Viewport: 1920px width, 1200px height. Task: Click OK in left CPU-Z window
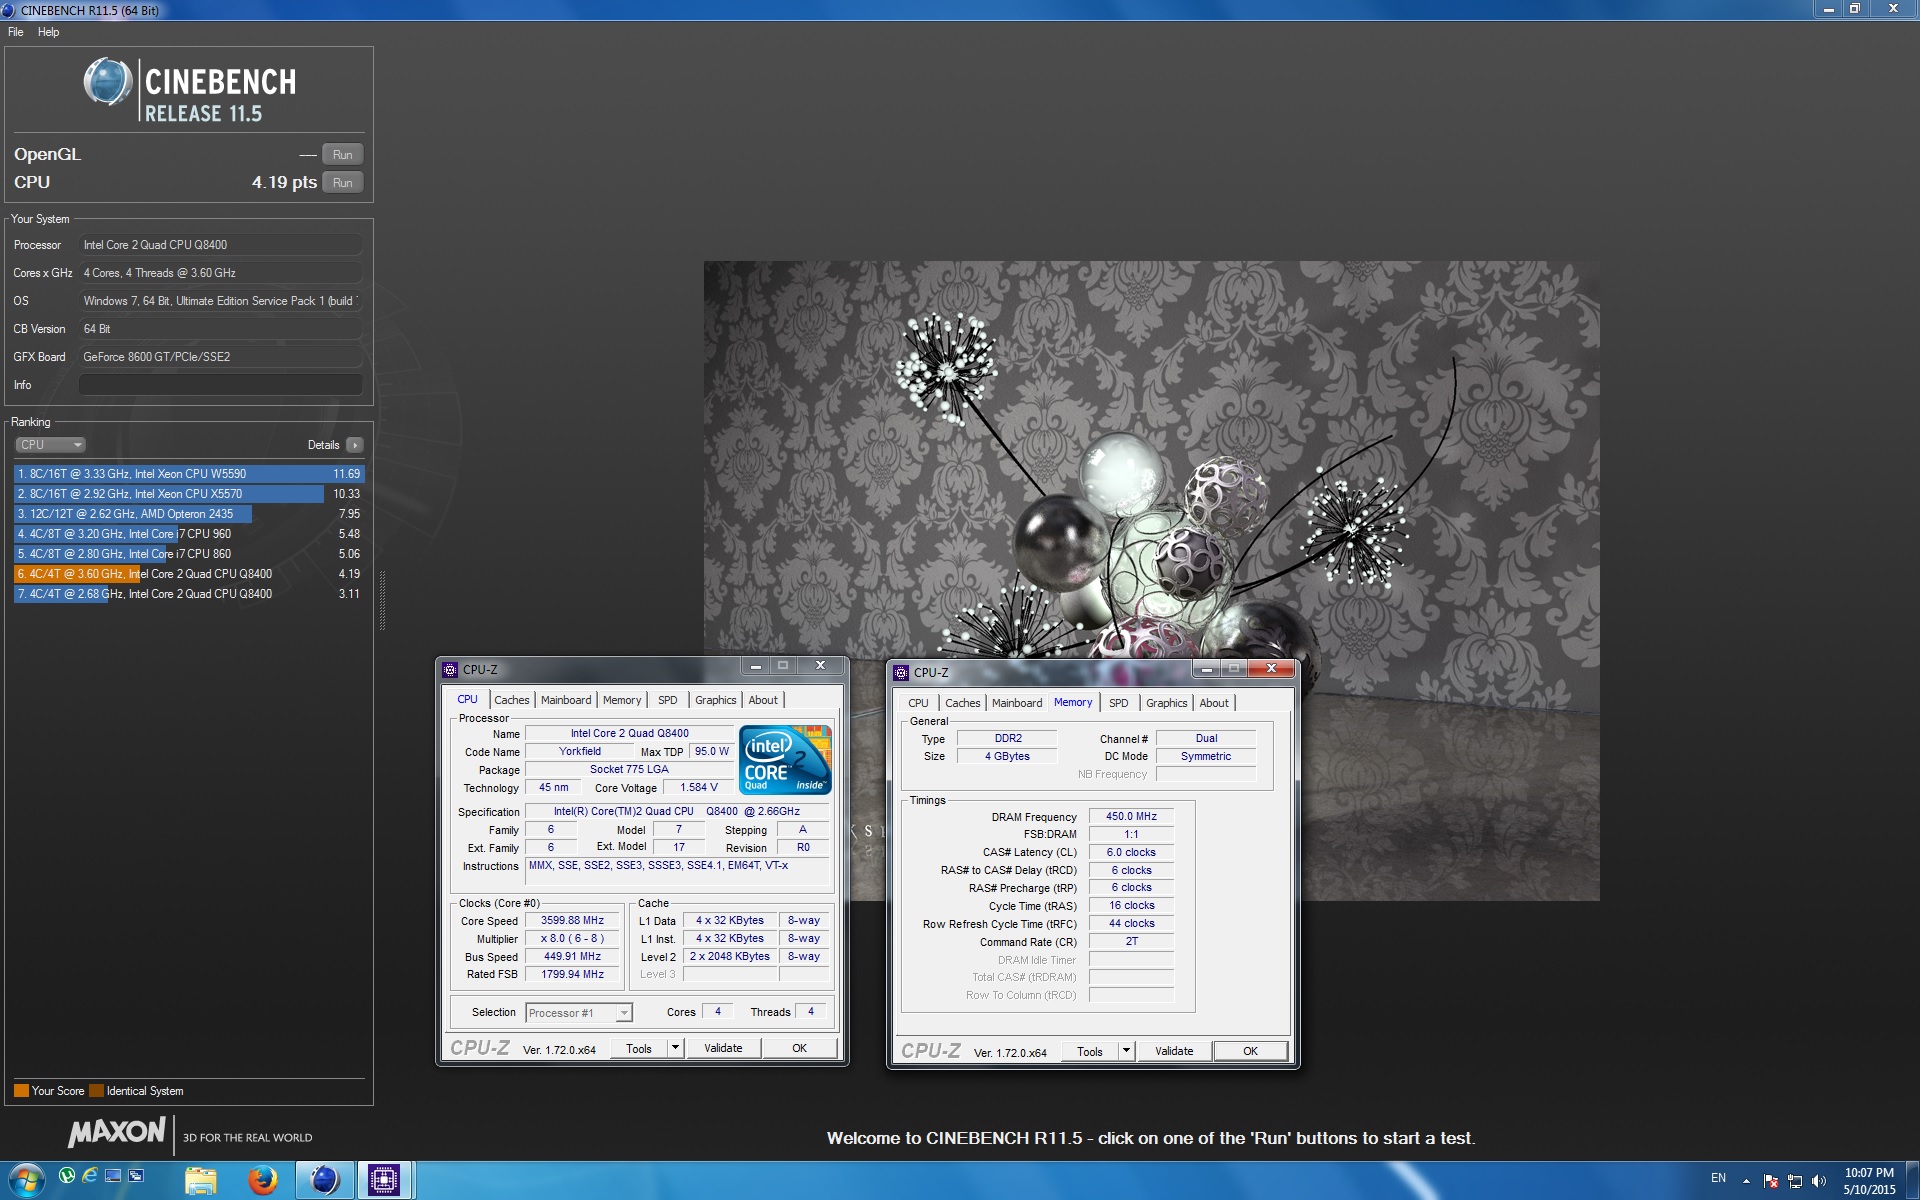(799, 1048)
